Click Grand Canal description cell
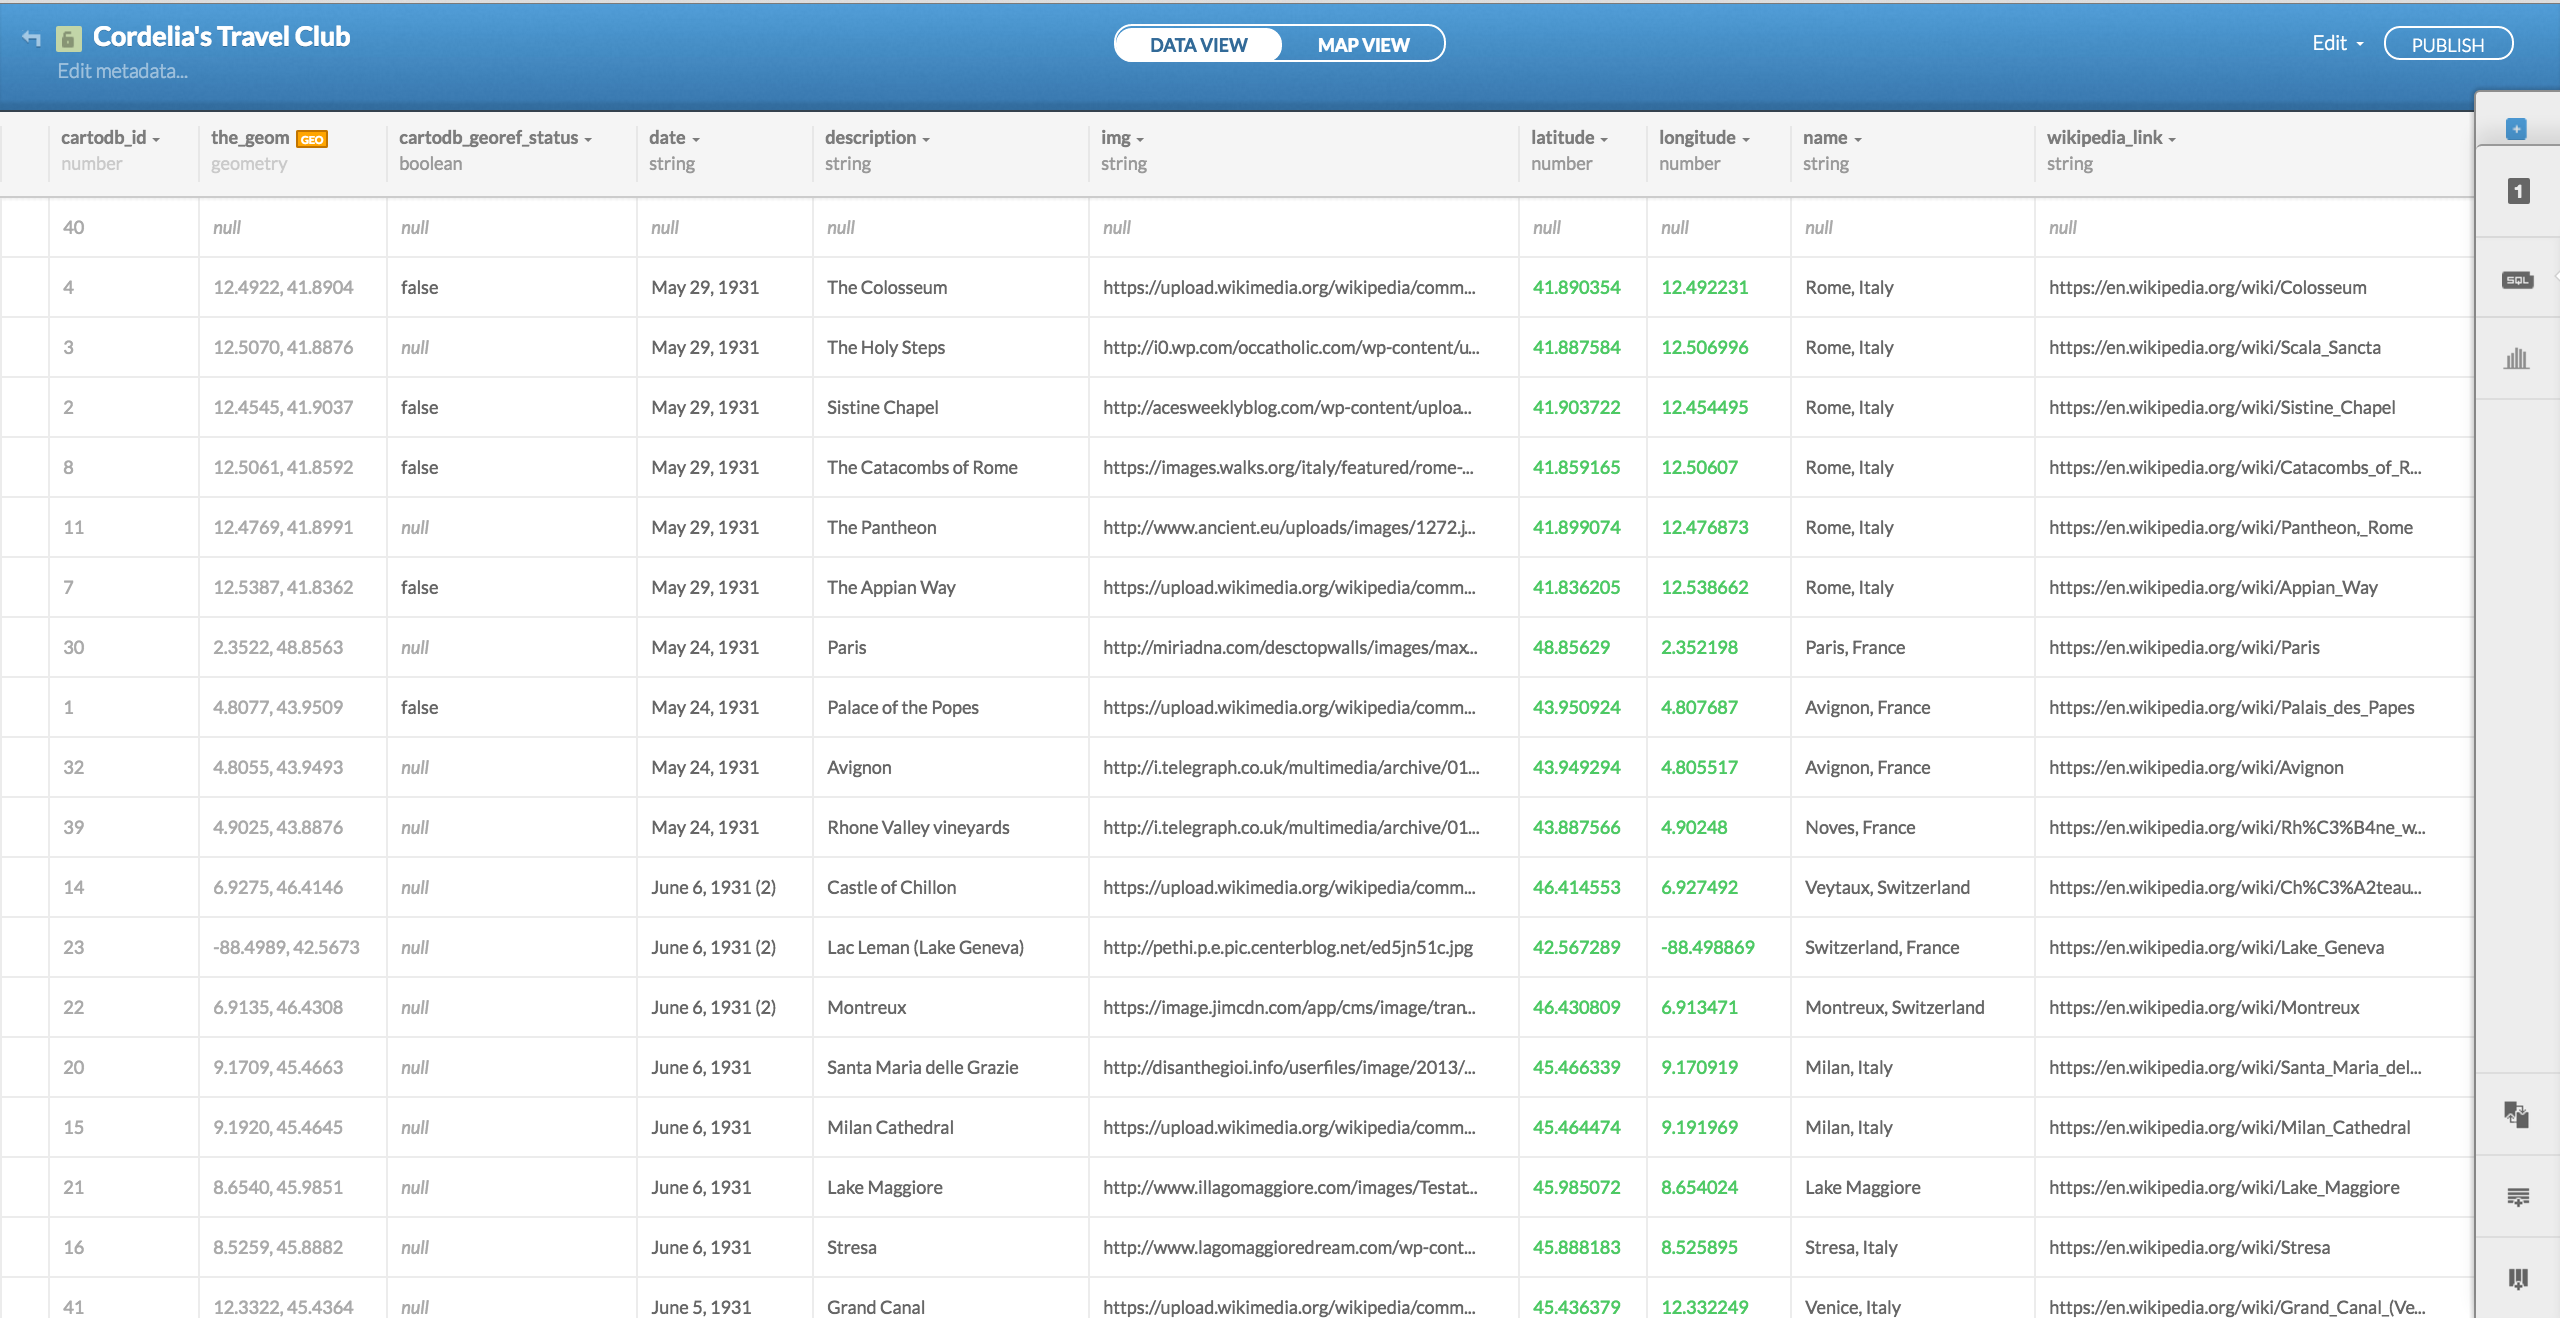The image size is (2560, 1318). pos(951,1300)
